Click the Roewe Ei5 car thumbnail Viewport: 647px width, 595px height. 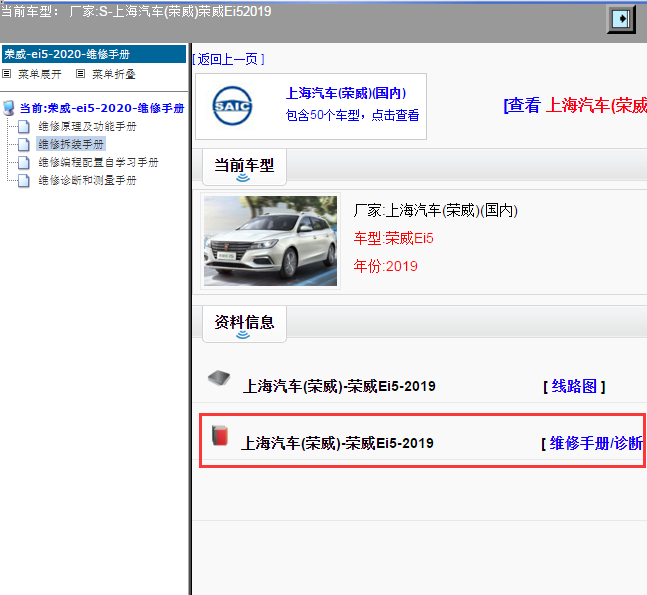pyautogui.click(x=270, y=241)
